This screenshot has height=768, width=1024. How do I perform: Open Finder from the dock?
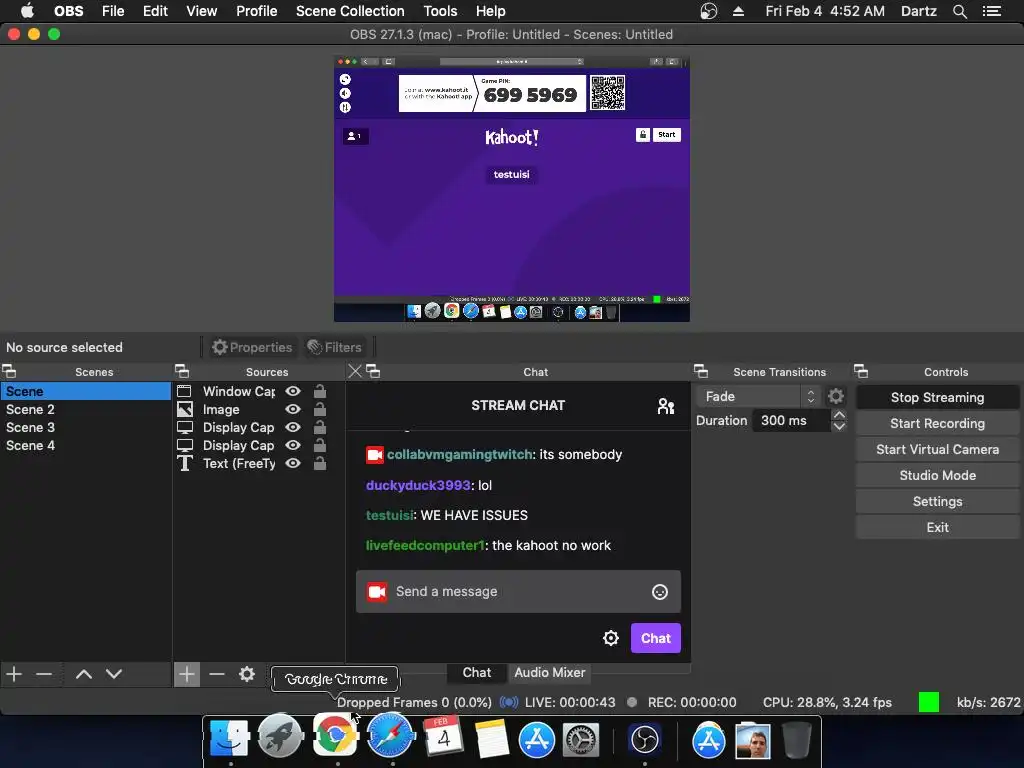pos(229,739)
